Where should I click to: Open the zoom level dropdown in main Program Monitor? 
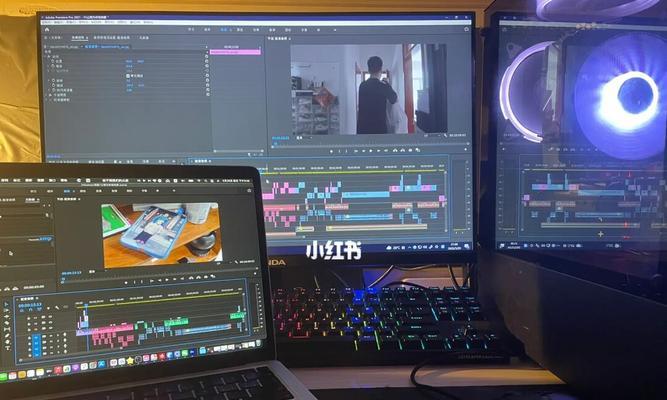(x=305, y=137)
